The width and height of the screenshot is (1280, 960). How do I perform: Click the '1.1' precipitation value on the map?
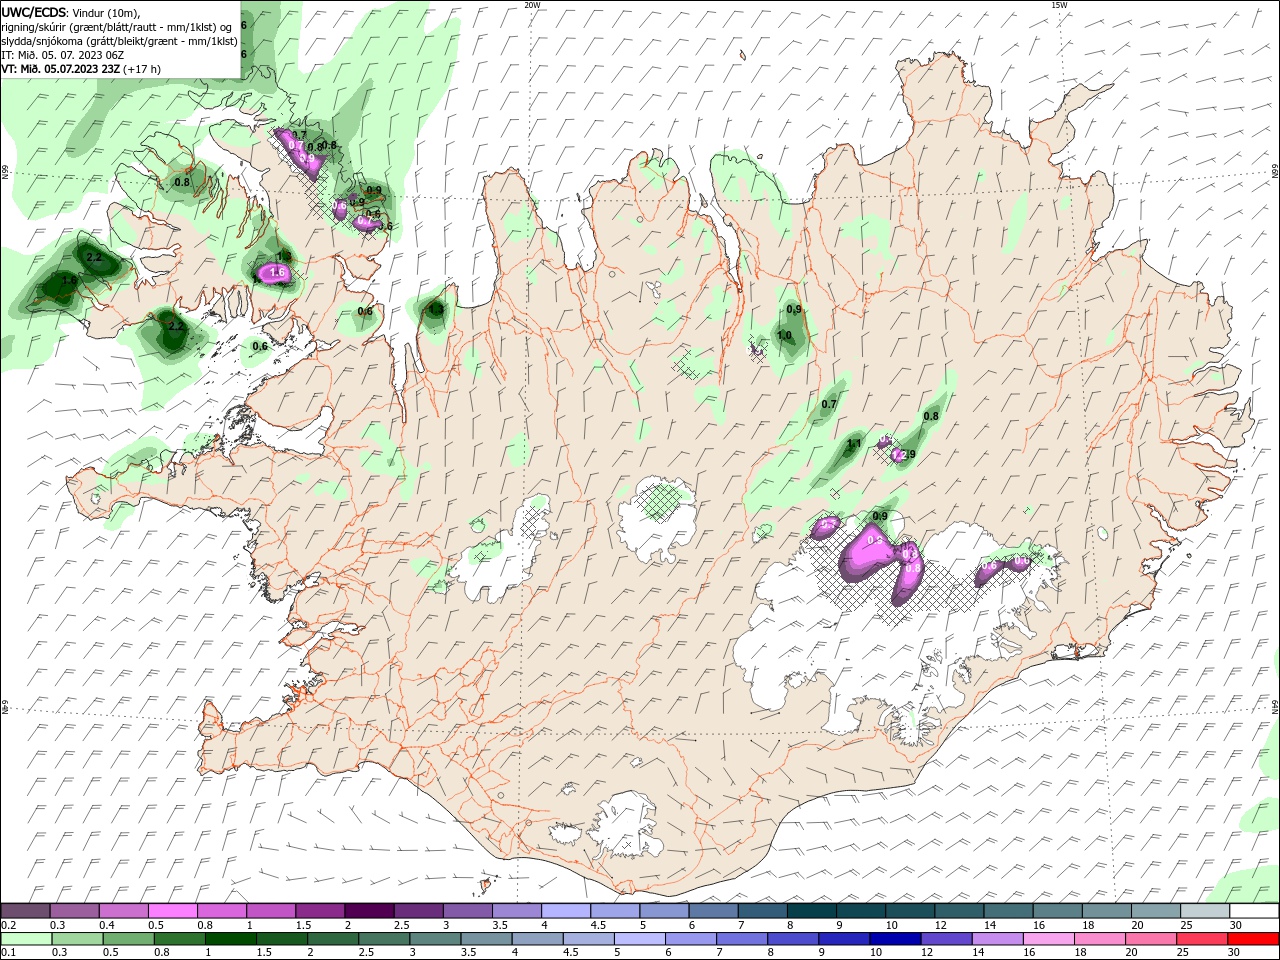854,444
